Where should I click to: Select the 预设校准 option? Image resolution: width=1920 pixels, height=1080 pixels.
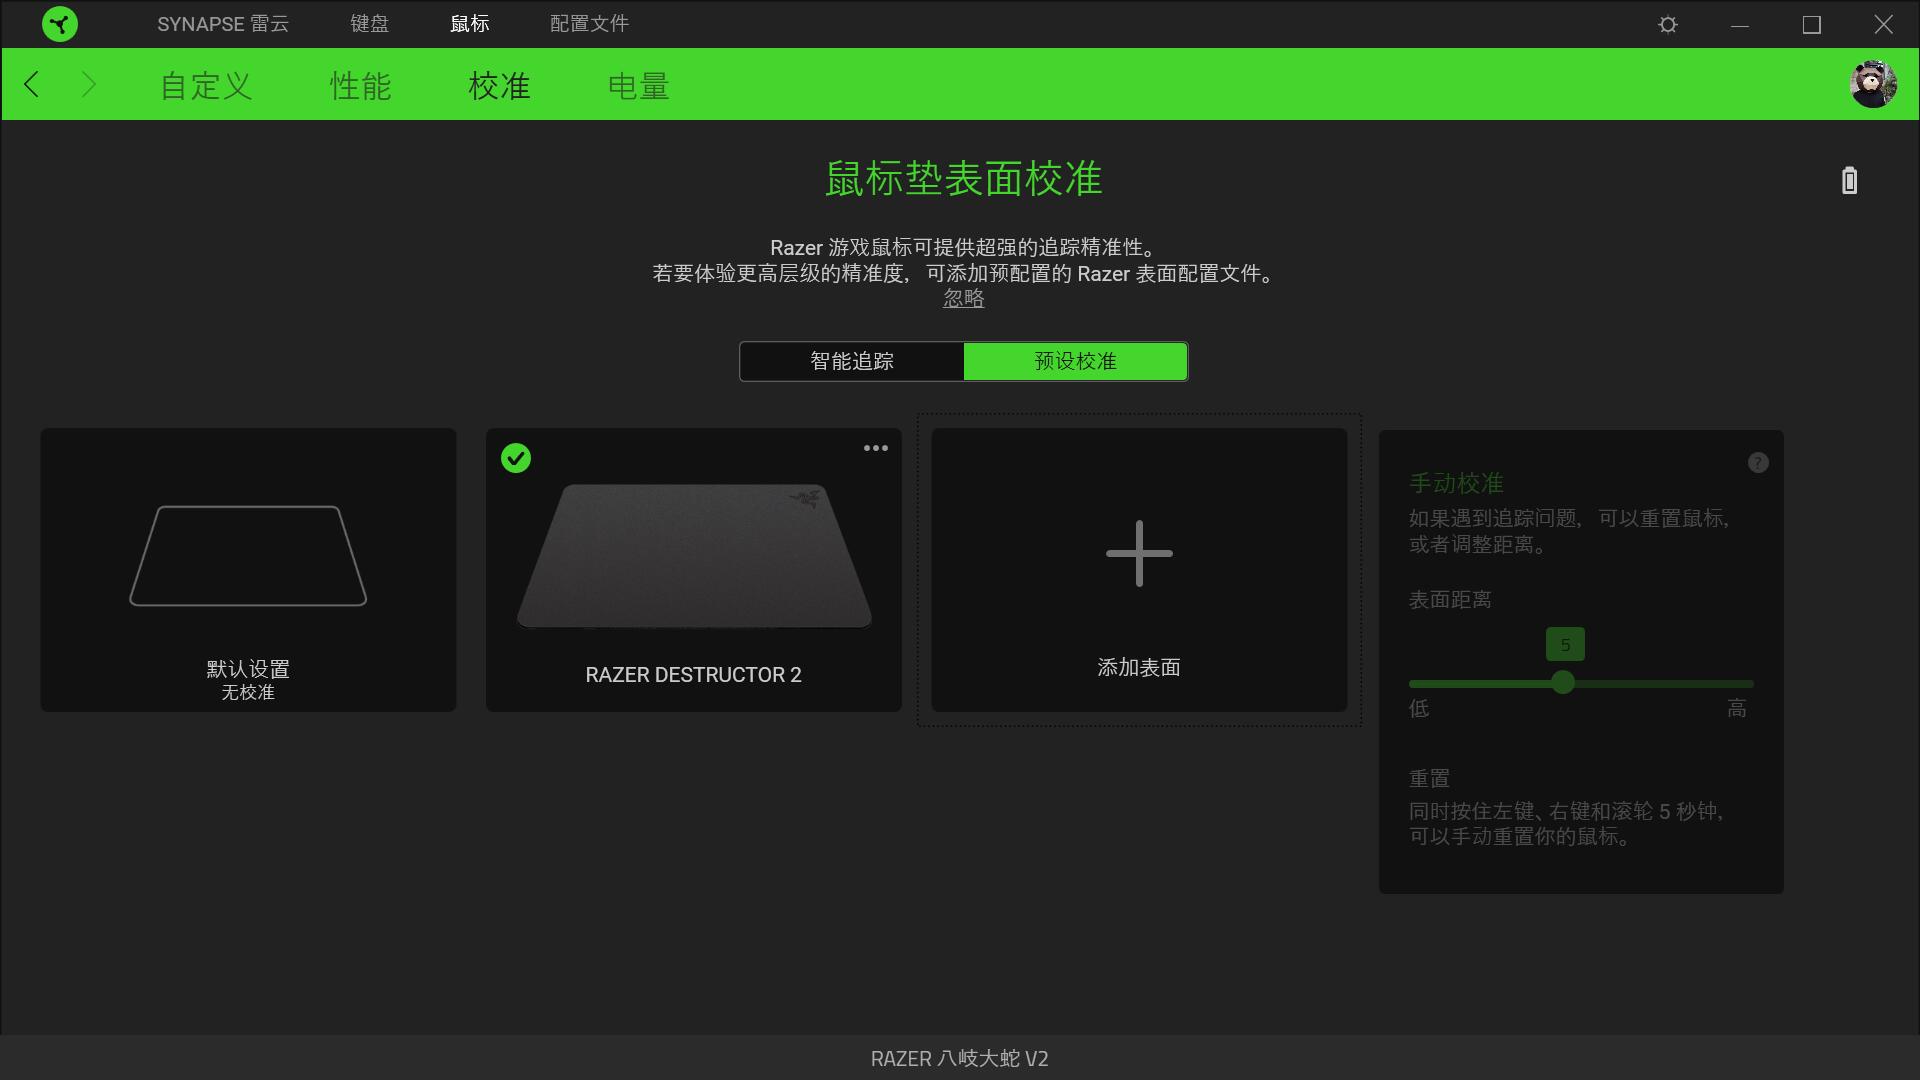1075,361
